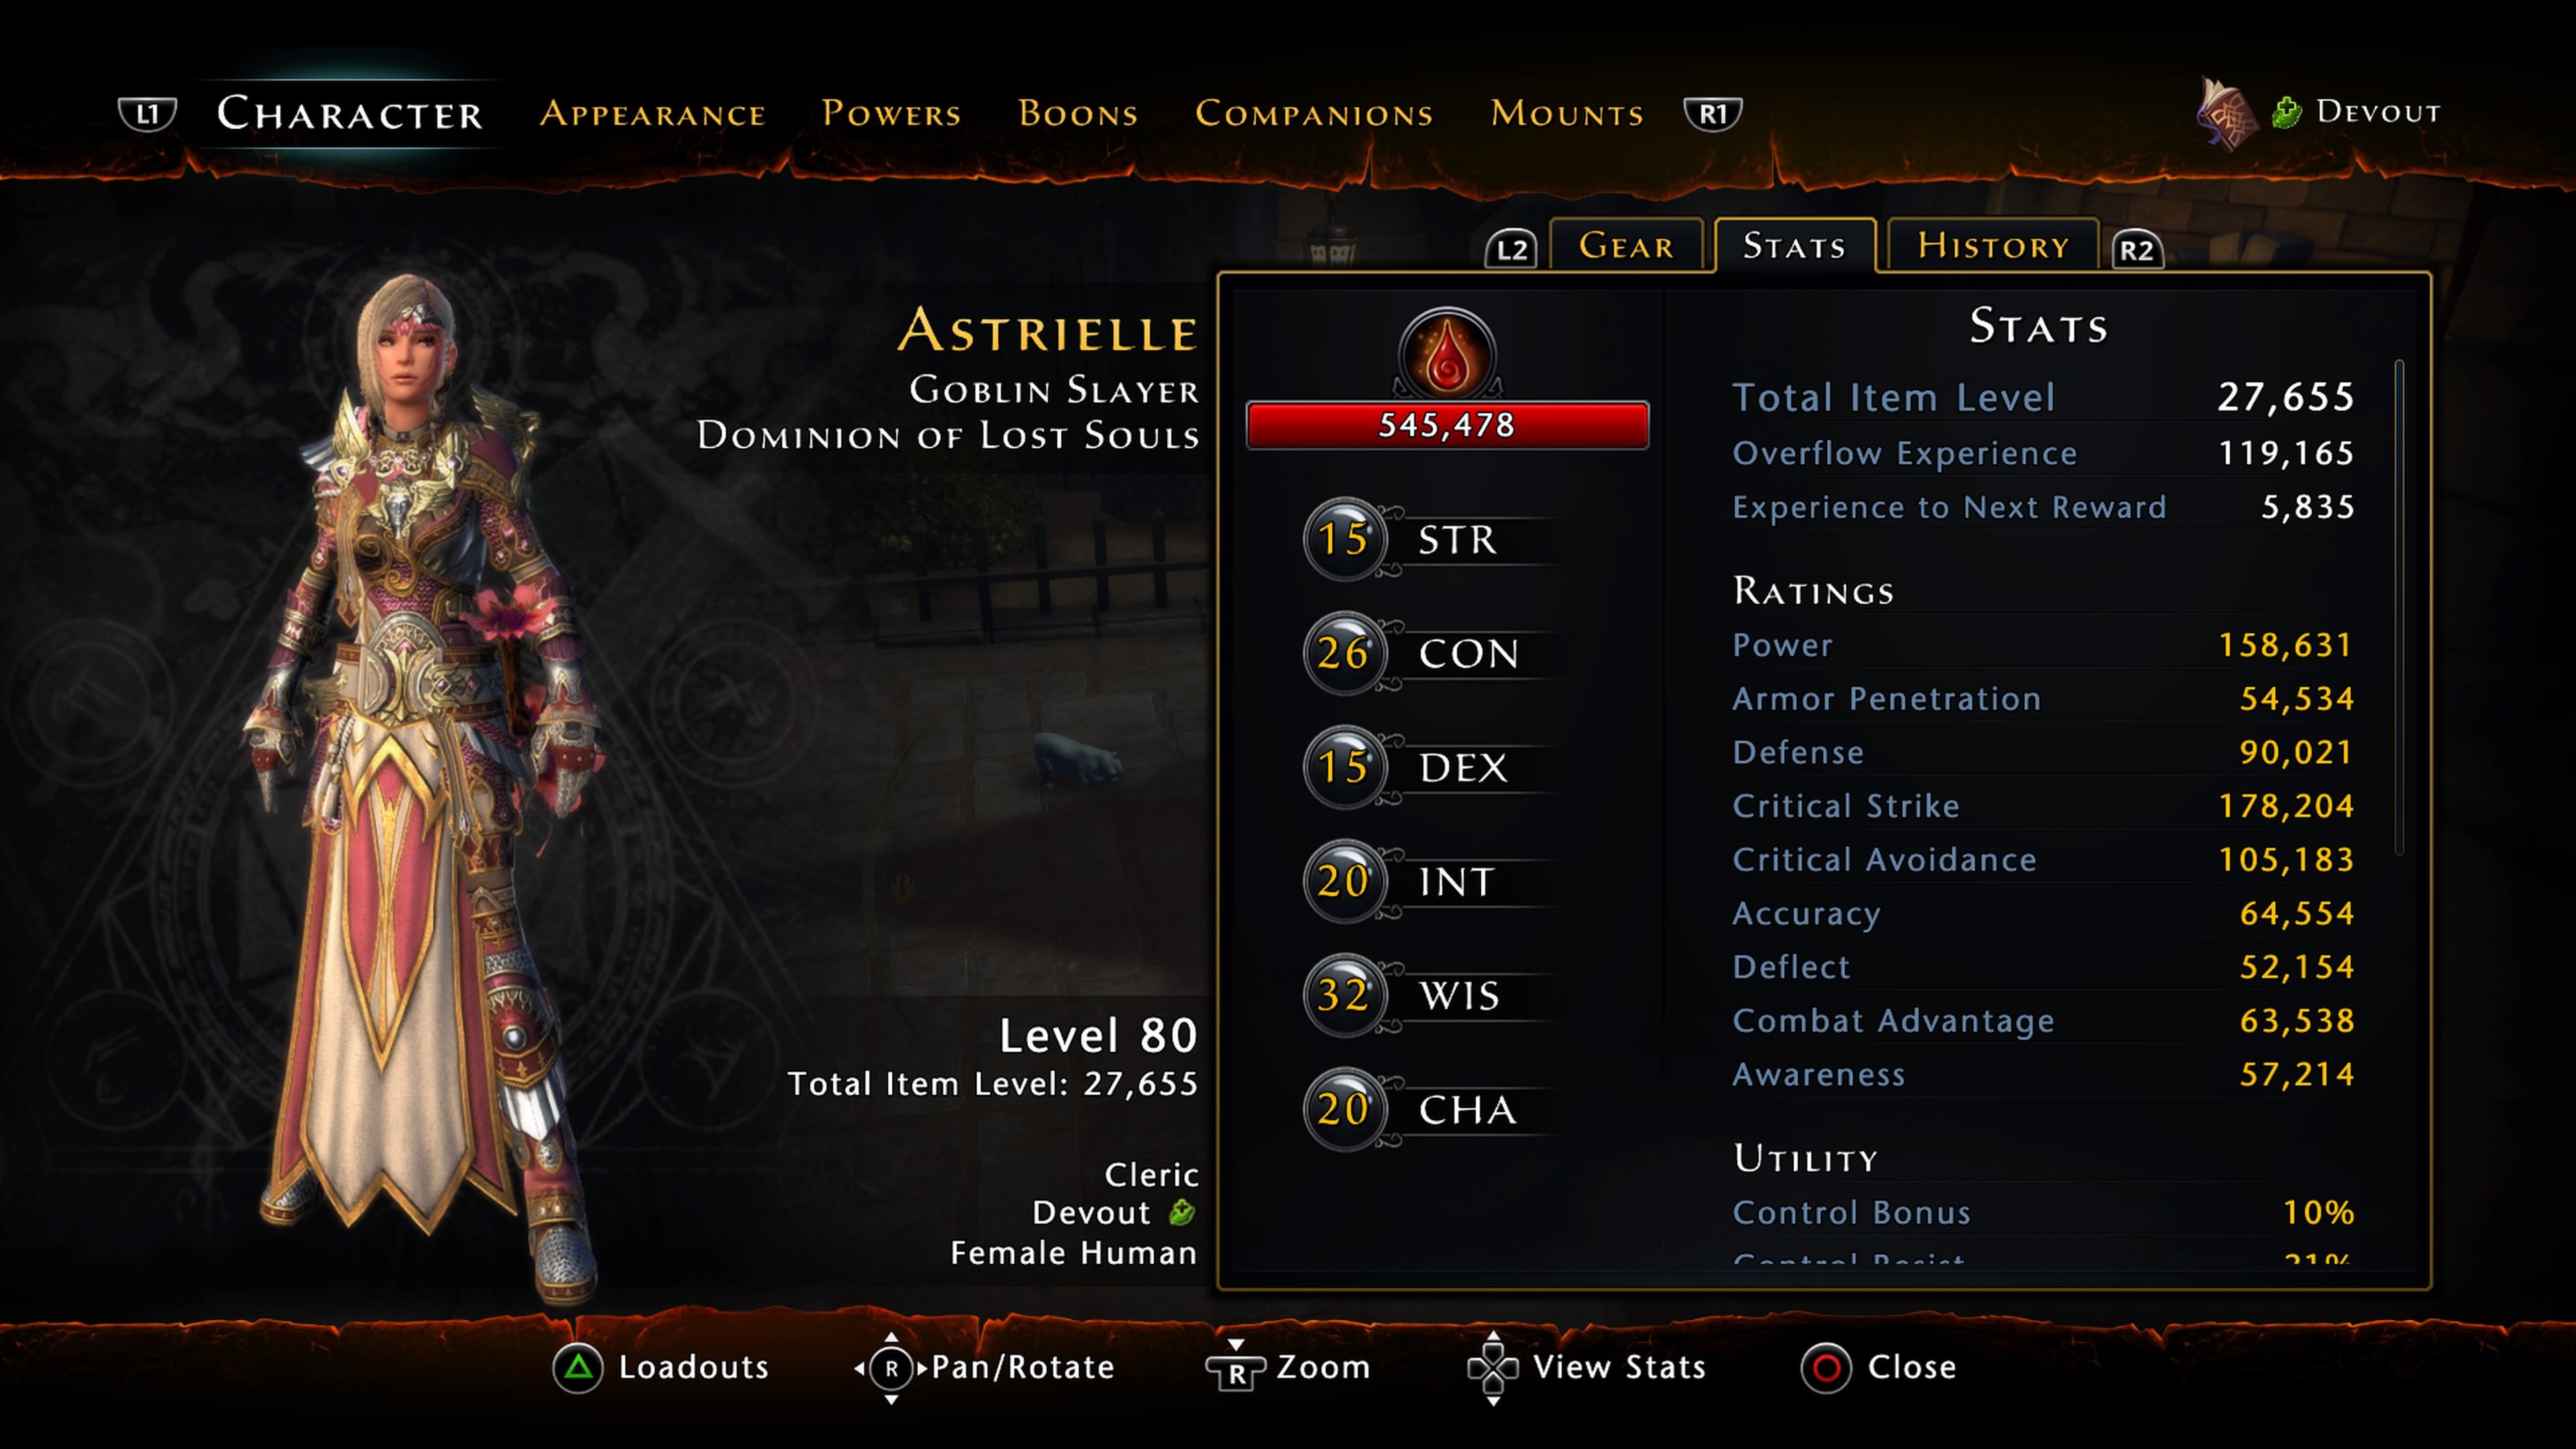Click the green triangle Loadouts icon
Viewport: 2576px width, 1449px height.
578,1367
